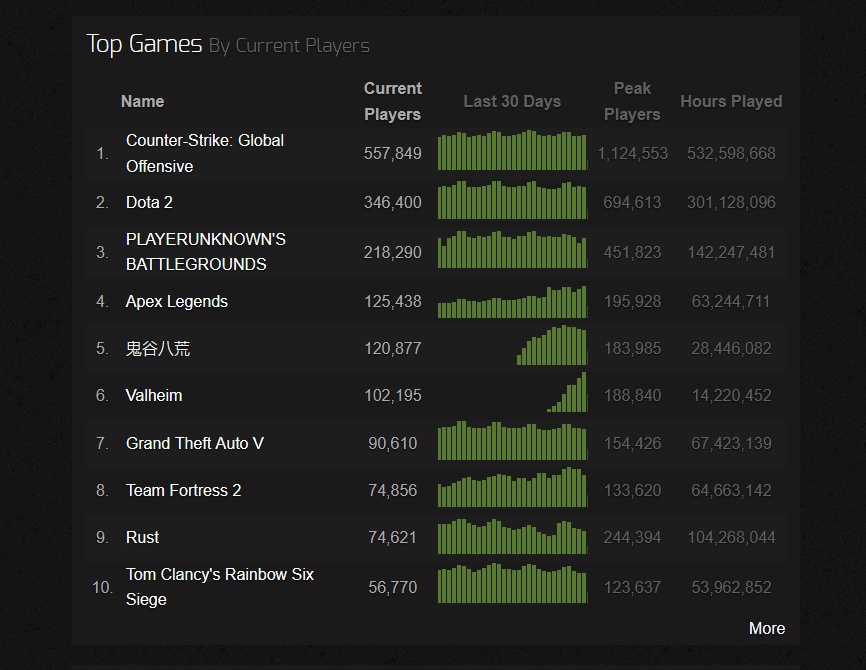Open the Valheim game page
The width and height of the screenshot is (866, 670).
[x=154, y=395]
